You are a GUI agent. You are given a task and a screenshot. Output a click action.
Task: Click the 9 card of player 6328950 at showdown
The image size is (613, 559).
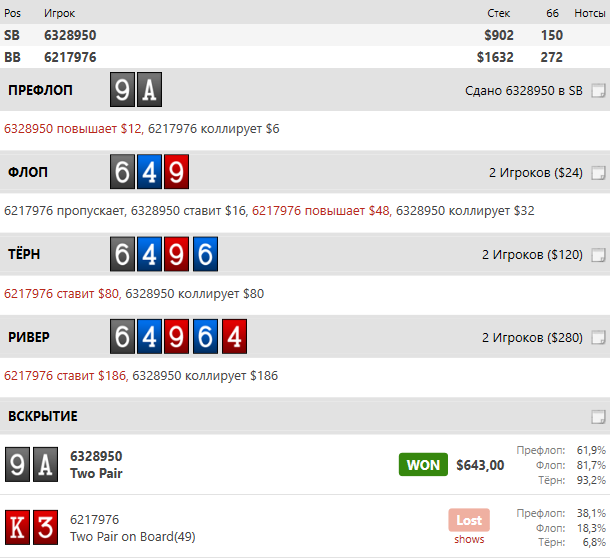[17, 464]
